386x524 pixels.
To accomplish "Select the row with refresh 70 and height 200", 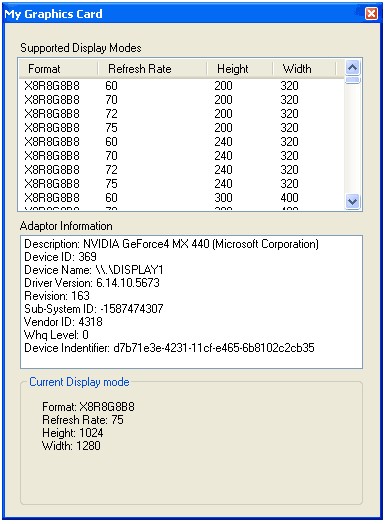I will pyautogui.click(x=181, y=100).
